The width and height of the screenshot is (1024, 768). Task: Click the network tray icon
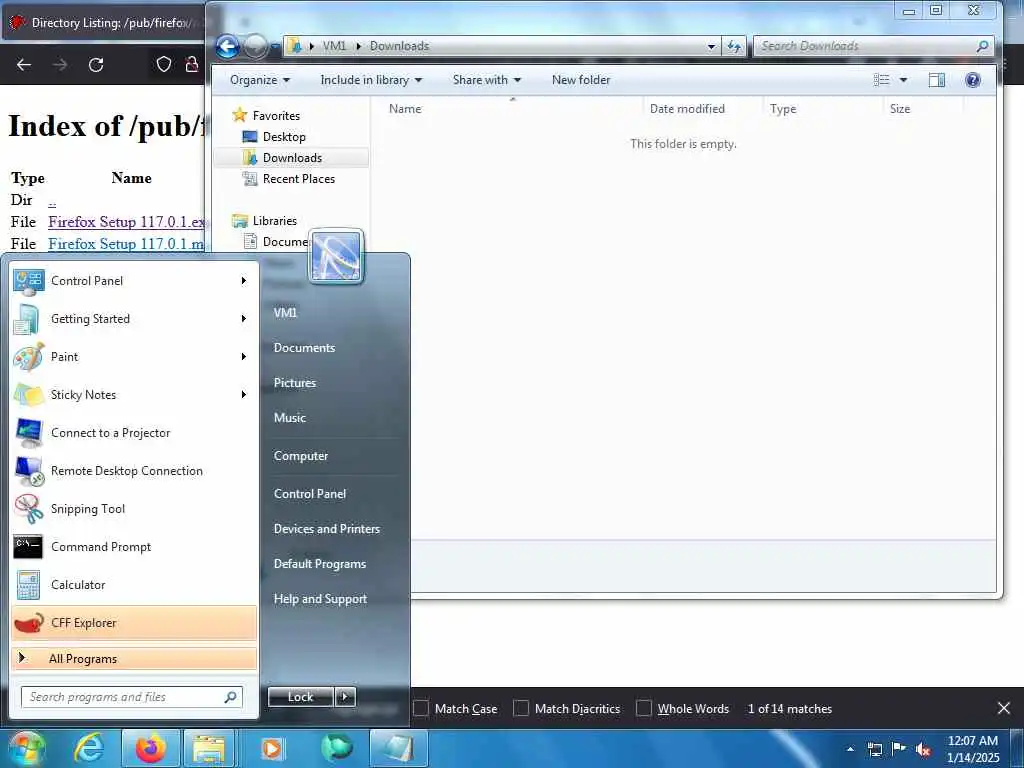(x=874, y=750)
